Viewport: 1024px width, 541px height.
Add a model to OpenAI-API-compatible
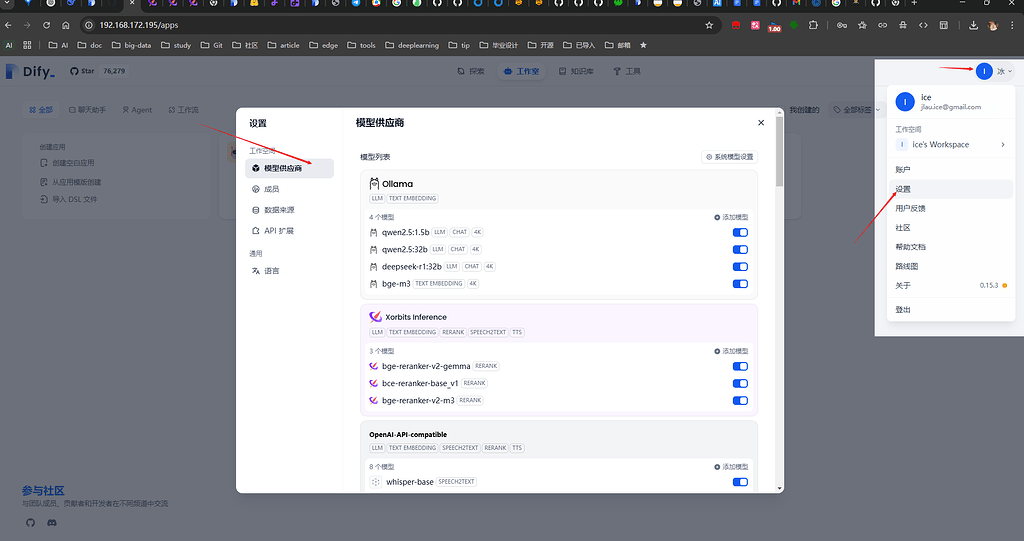point(731,467)
